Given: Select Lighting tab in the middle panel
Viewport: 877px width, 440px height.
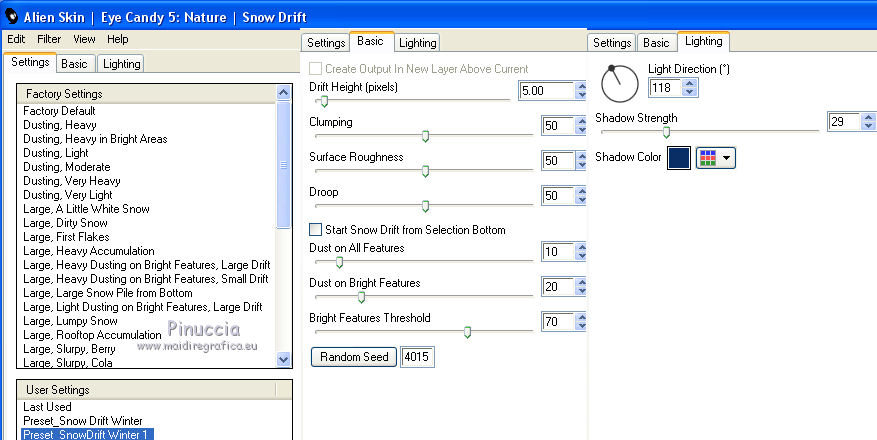Looking at the screenshot, I should (x=417, y=42).
